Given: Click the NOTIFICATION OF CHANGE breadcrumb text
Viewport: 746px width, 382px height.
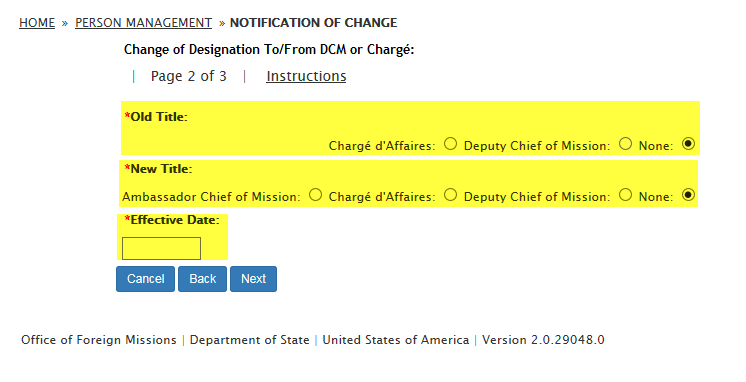Looking at the screenshot, I should click(314, 23).
